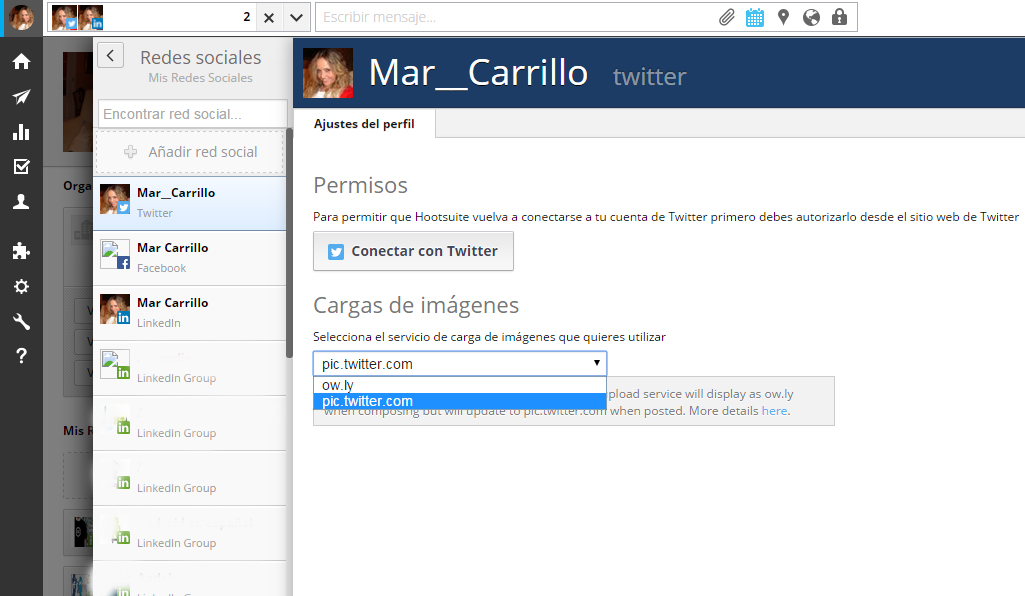
Task: Click Añadir red social button
Action: pos(190,152)
